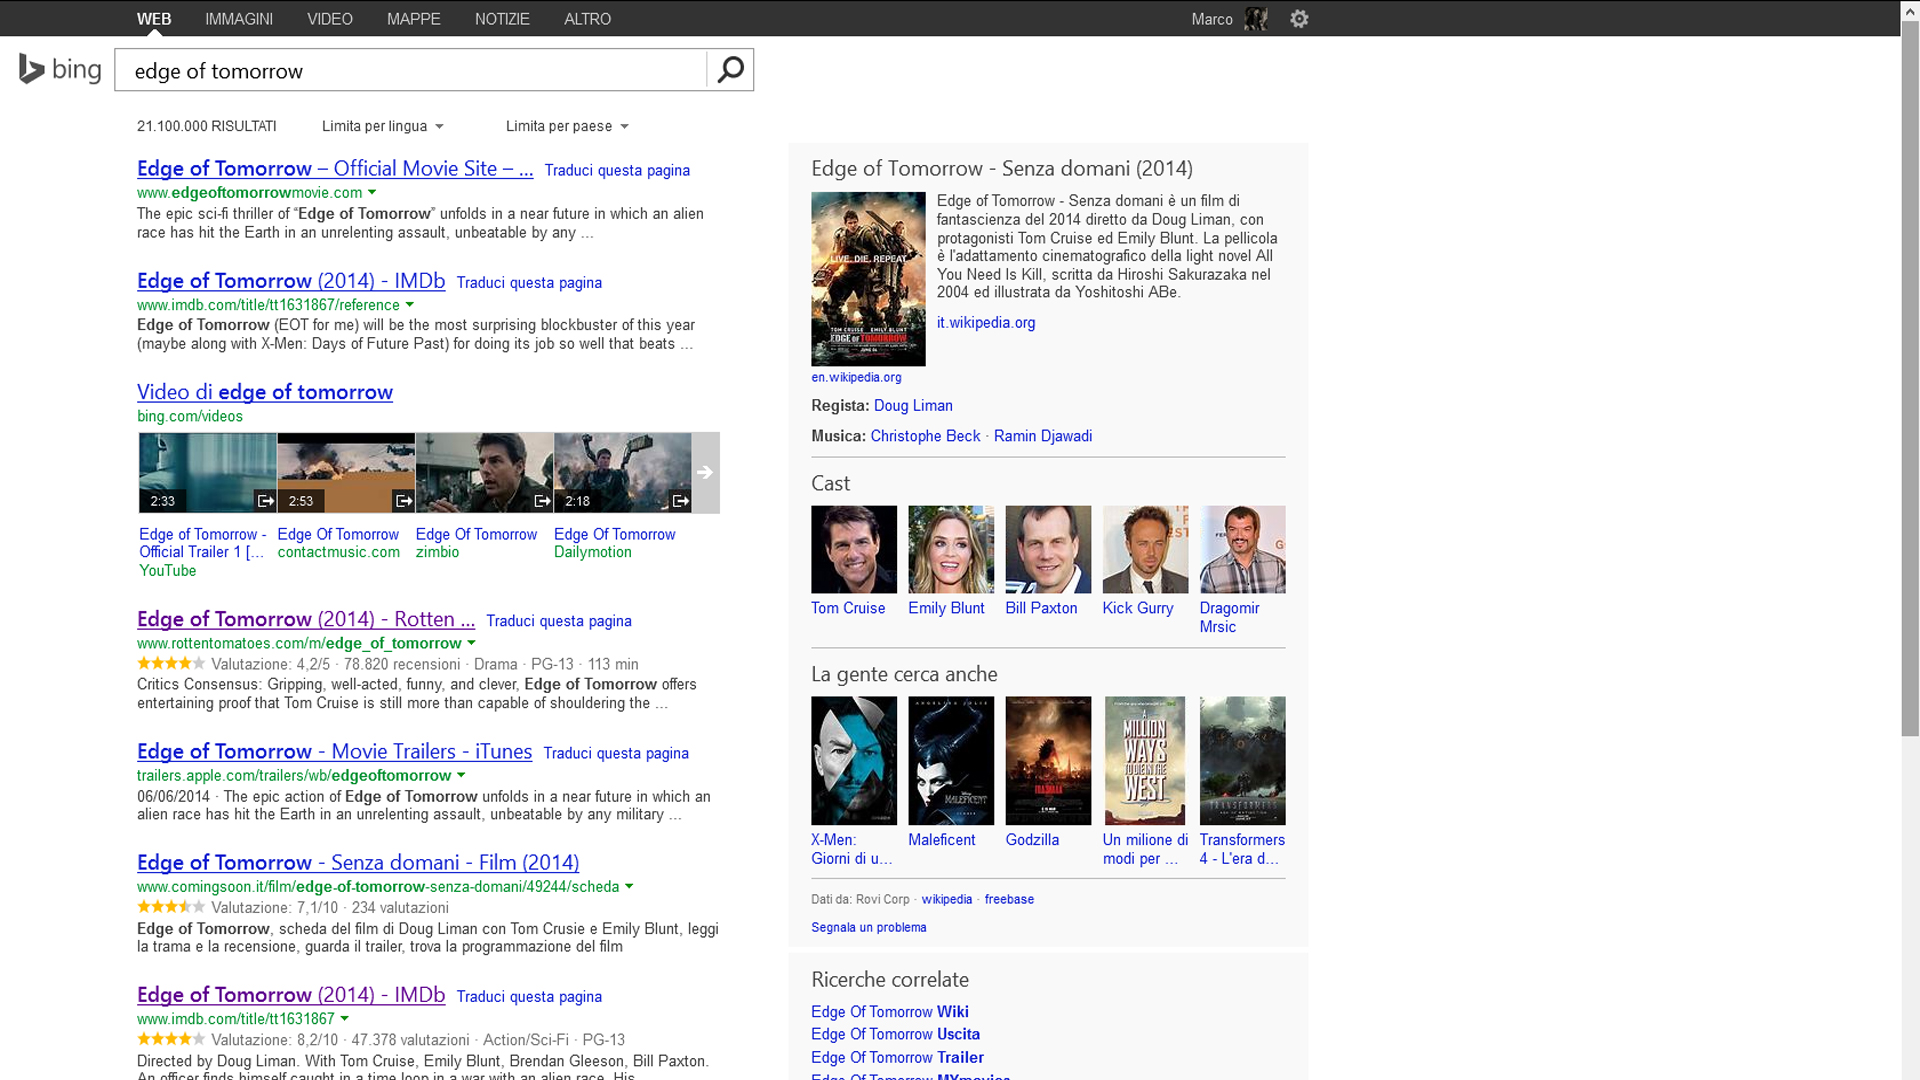Click the search magnifier icon
The width and height of the screenshot is (1920, 1080).
731,70
